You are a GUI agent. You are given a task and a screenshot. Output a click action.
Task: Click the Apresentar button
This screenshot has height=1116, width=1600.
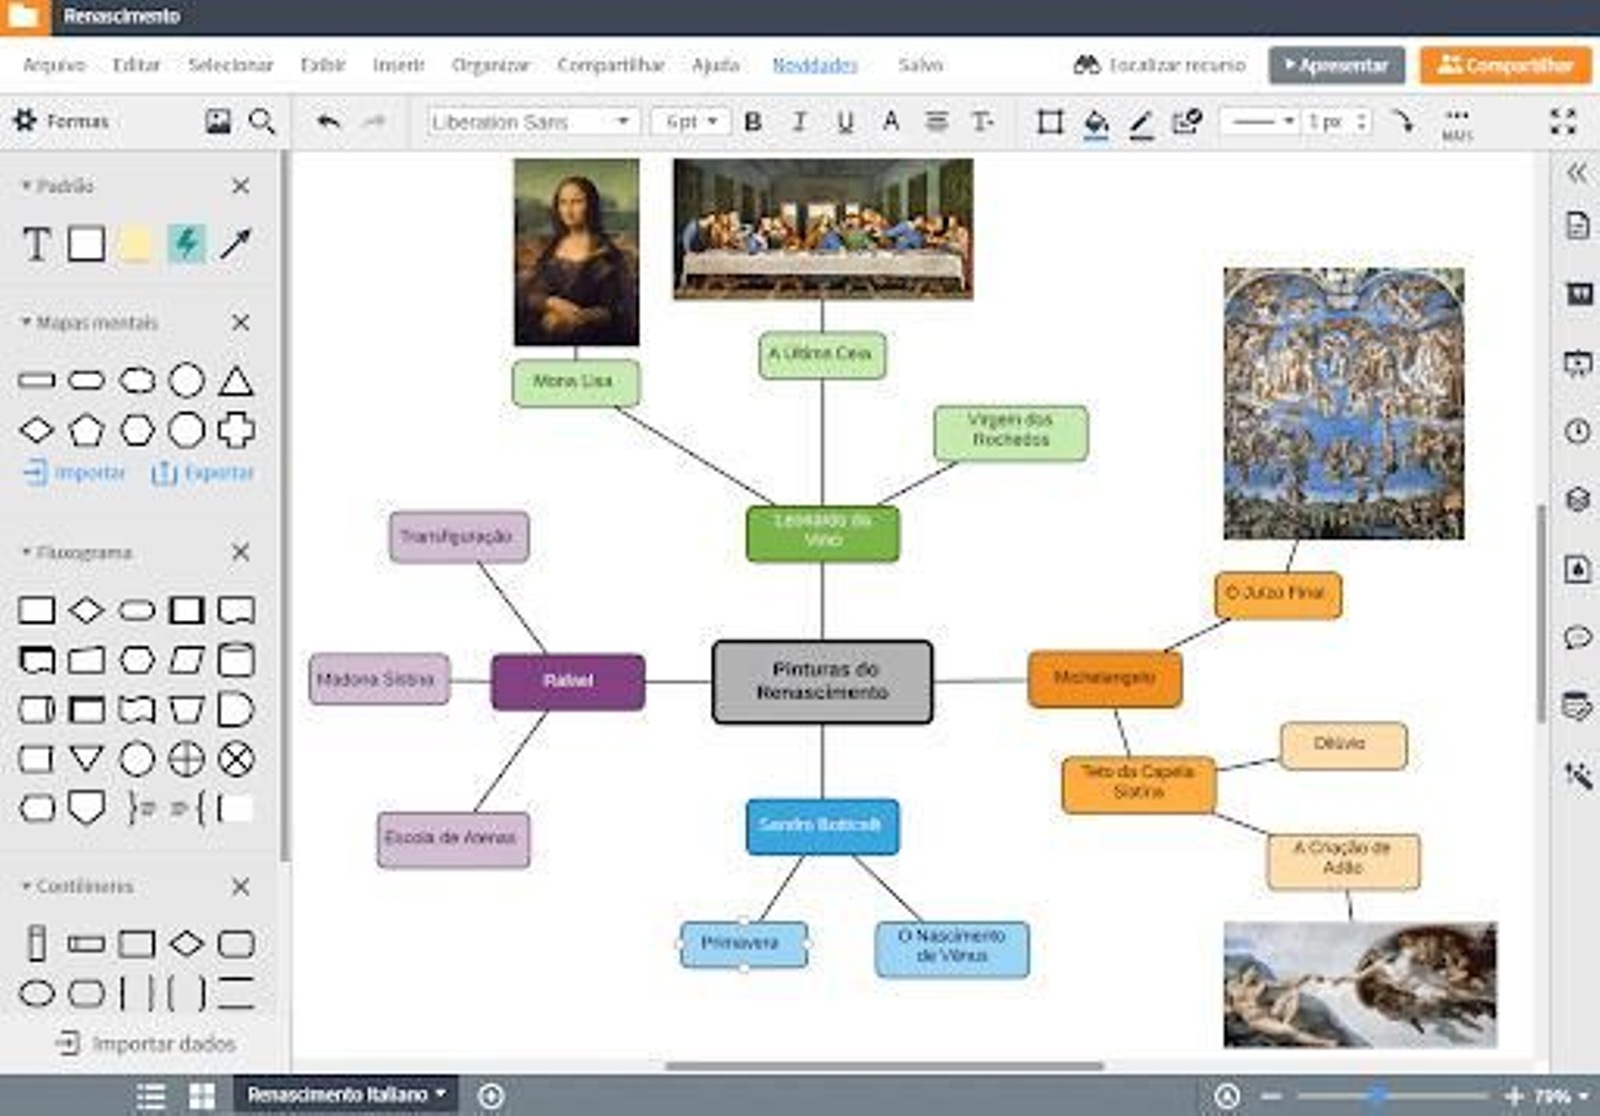coord(1336,65)
